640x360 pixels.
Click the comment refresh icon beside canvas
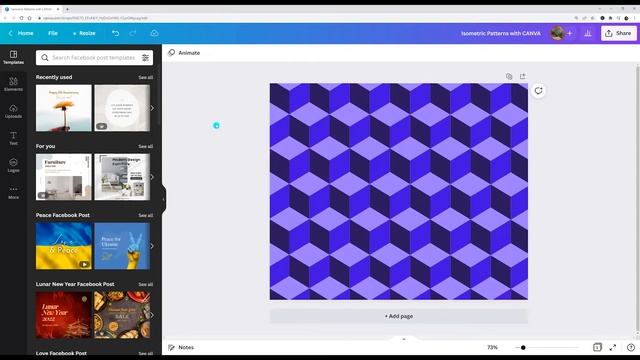pos(538,91)
